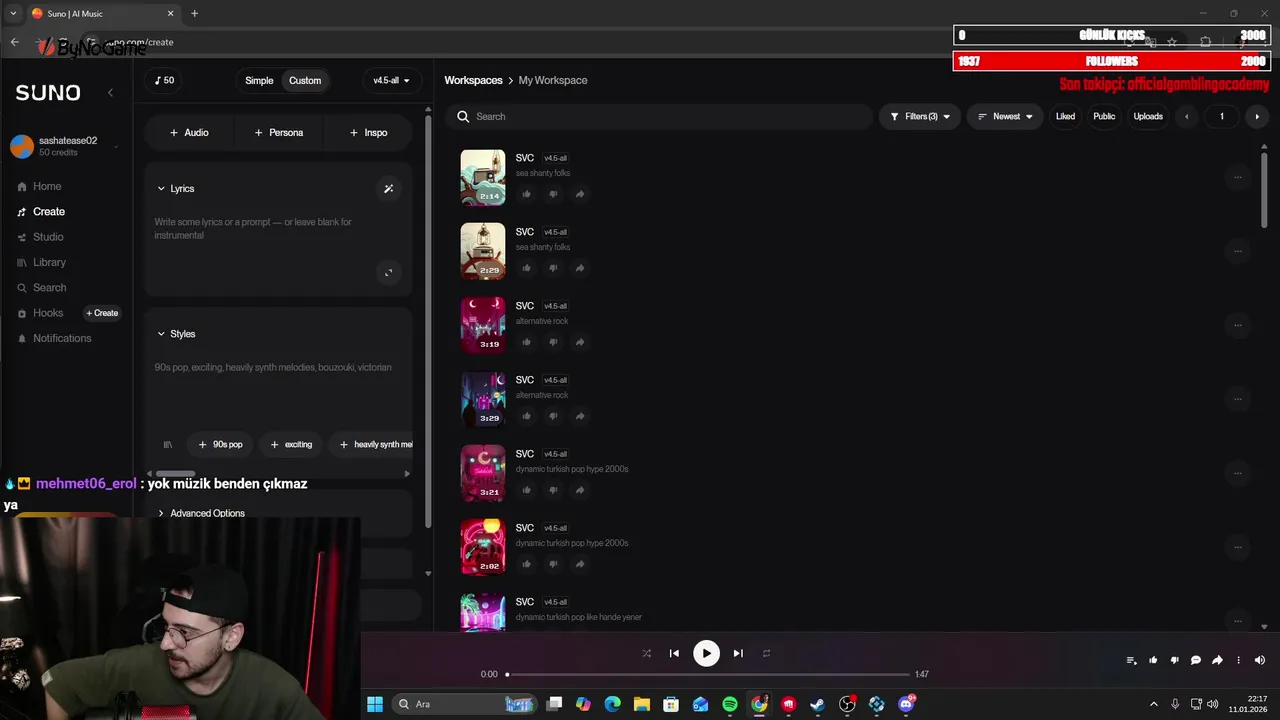Click the + Create button beside Hooks
The image size is (1280, 720).
pyautogui.click(x=102, y=313)
